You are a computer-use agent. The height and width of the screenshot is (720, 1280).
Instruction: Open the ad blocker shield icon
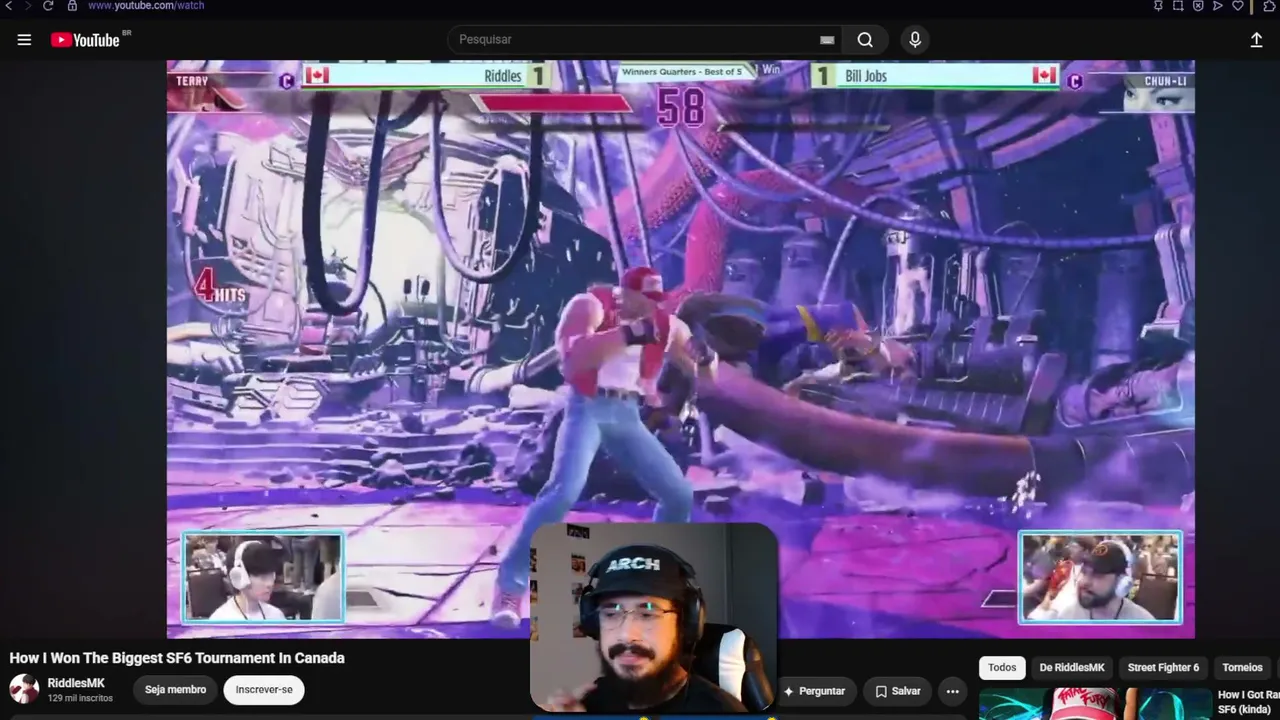(1198, 6)
